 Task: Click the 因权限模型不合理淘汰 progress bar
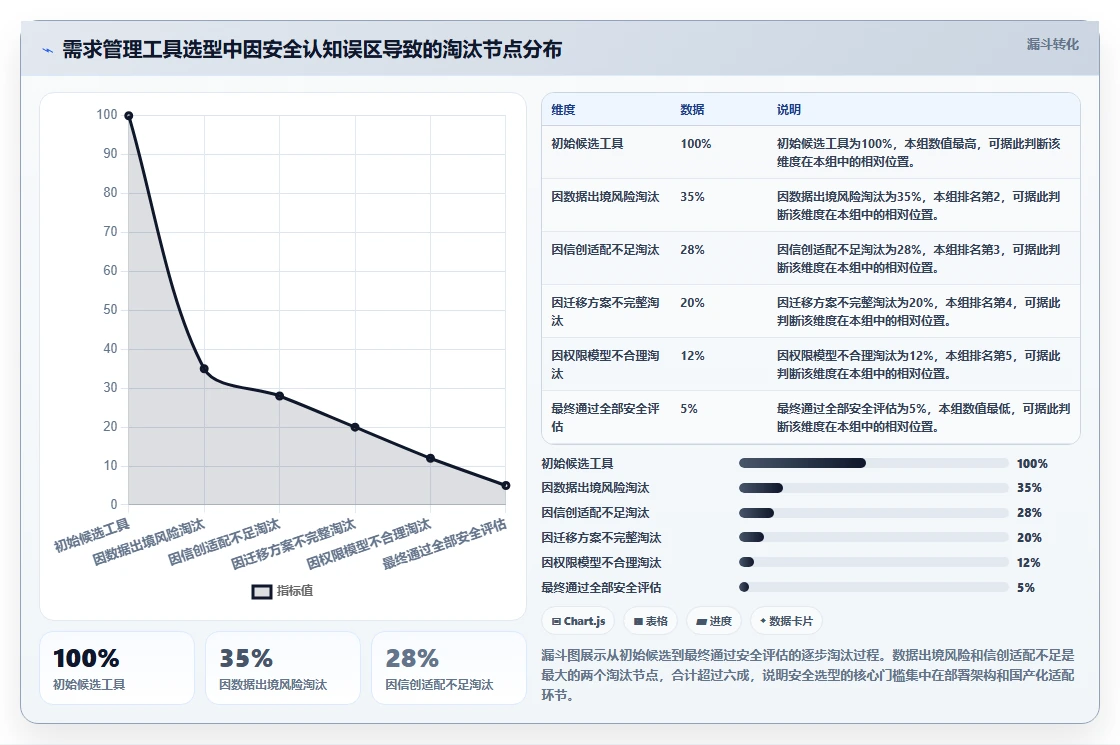pos(874,562)
